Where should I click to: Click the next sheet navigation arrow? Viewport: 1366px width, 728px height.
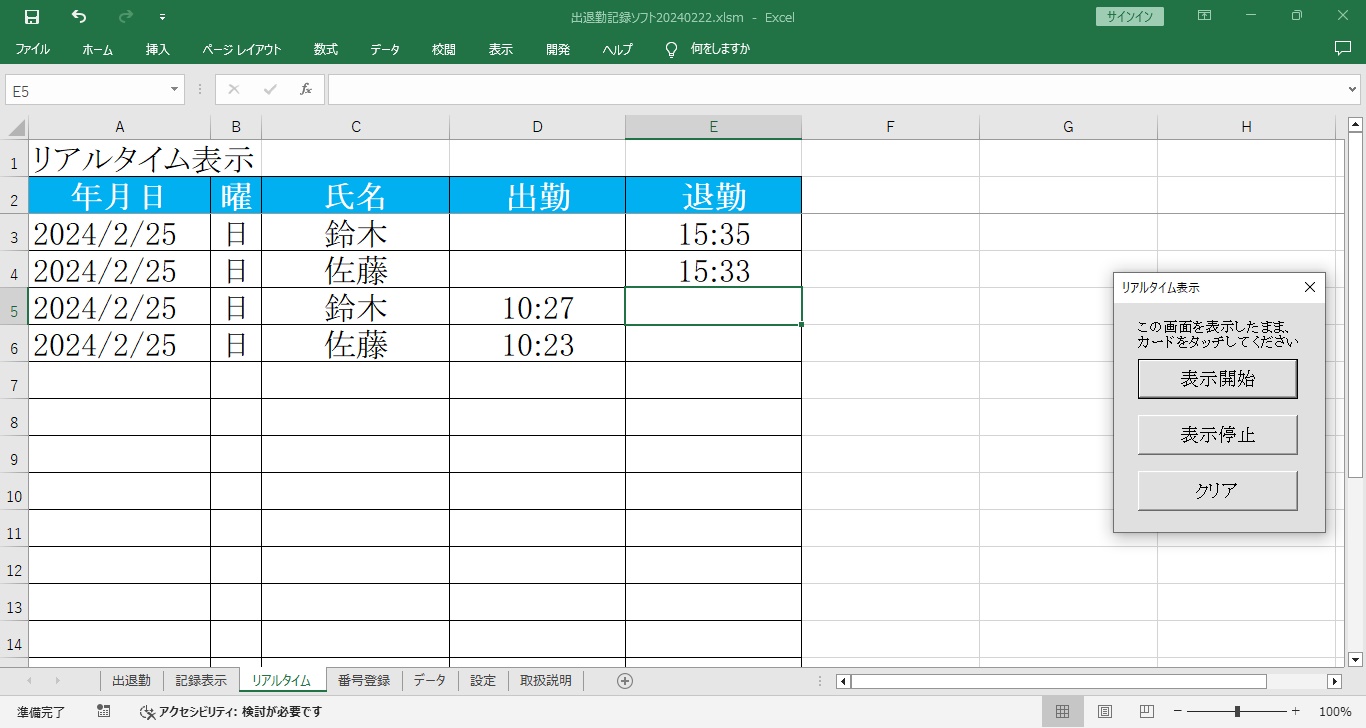tap(57, 681)
